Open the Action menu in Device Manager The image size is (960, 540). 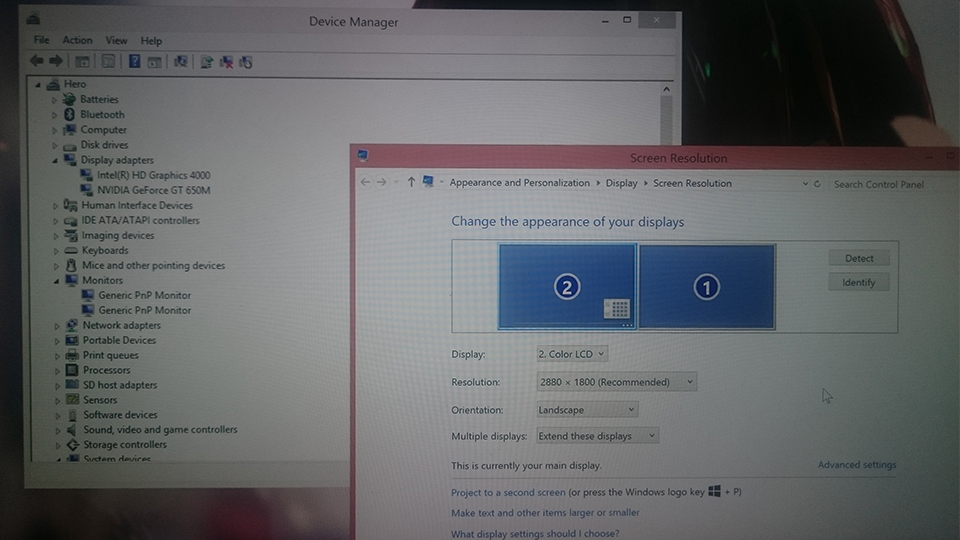click(x=77, y=40)
